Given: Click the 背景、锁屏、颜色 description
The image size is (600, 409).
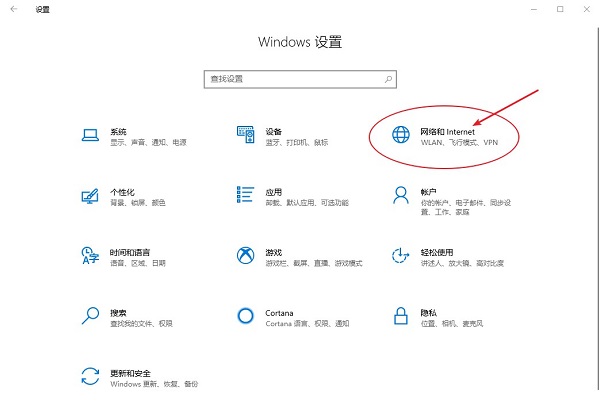Looking at the screenshot, I should (x=138, y=203).
